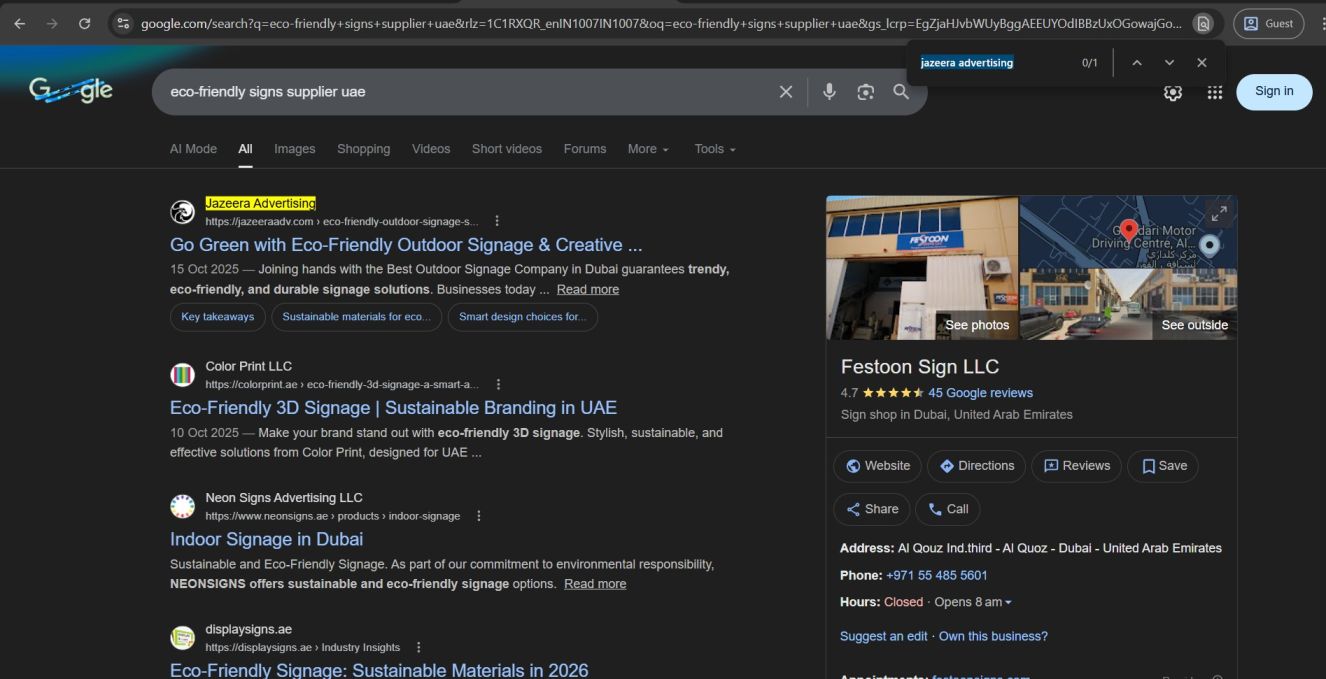1326x679 pixels.
Task: Switch to the Shopping tab
Action: [x=363, y=149]
